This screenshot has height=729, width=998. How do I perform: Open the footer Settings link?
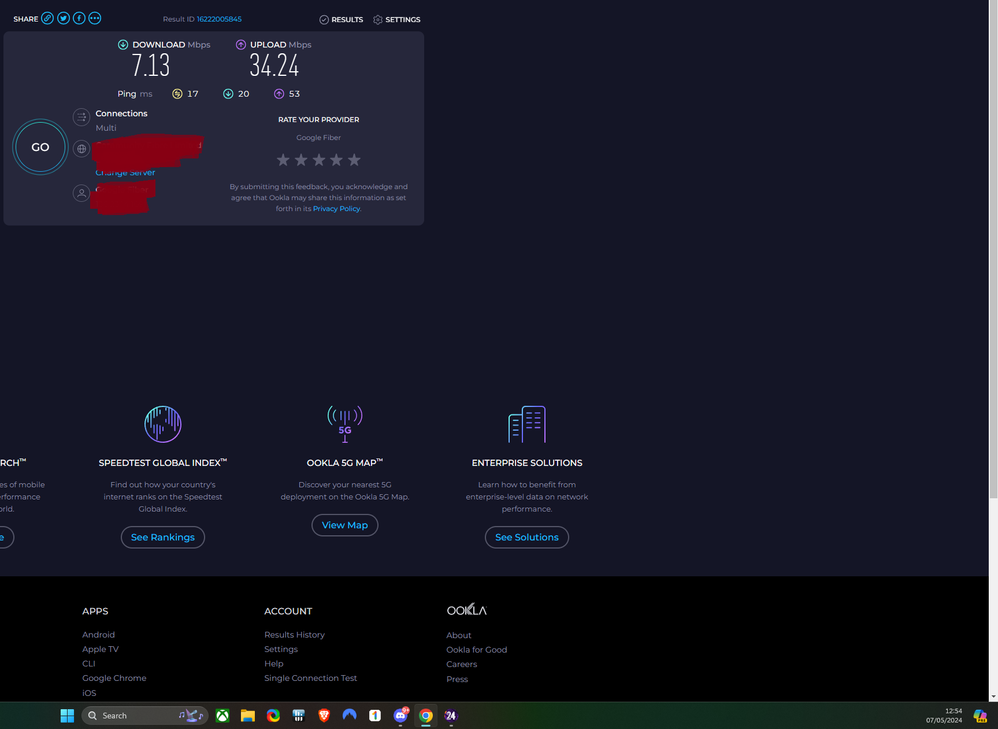(281, 649)
